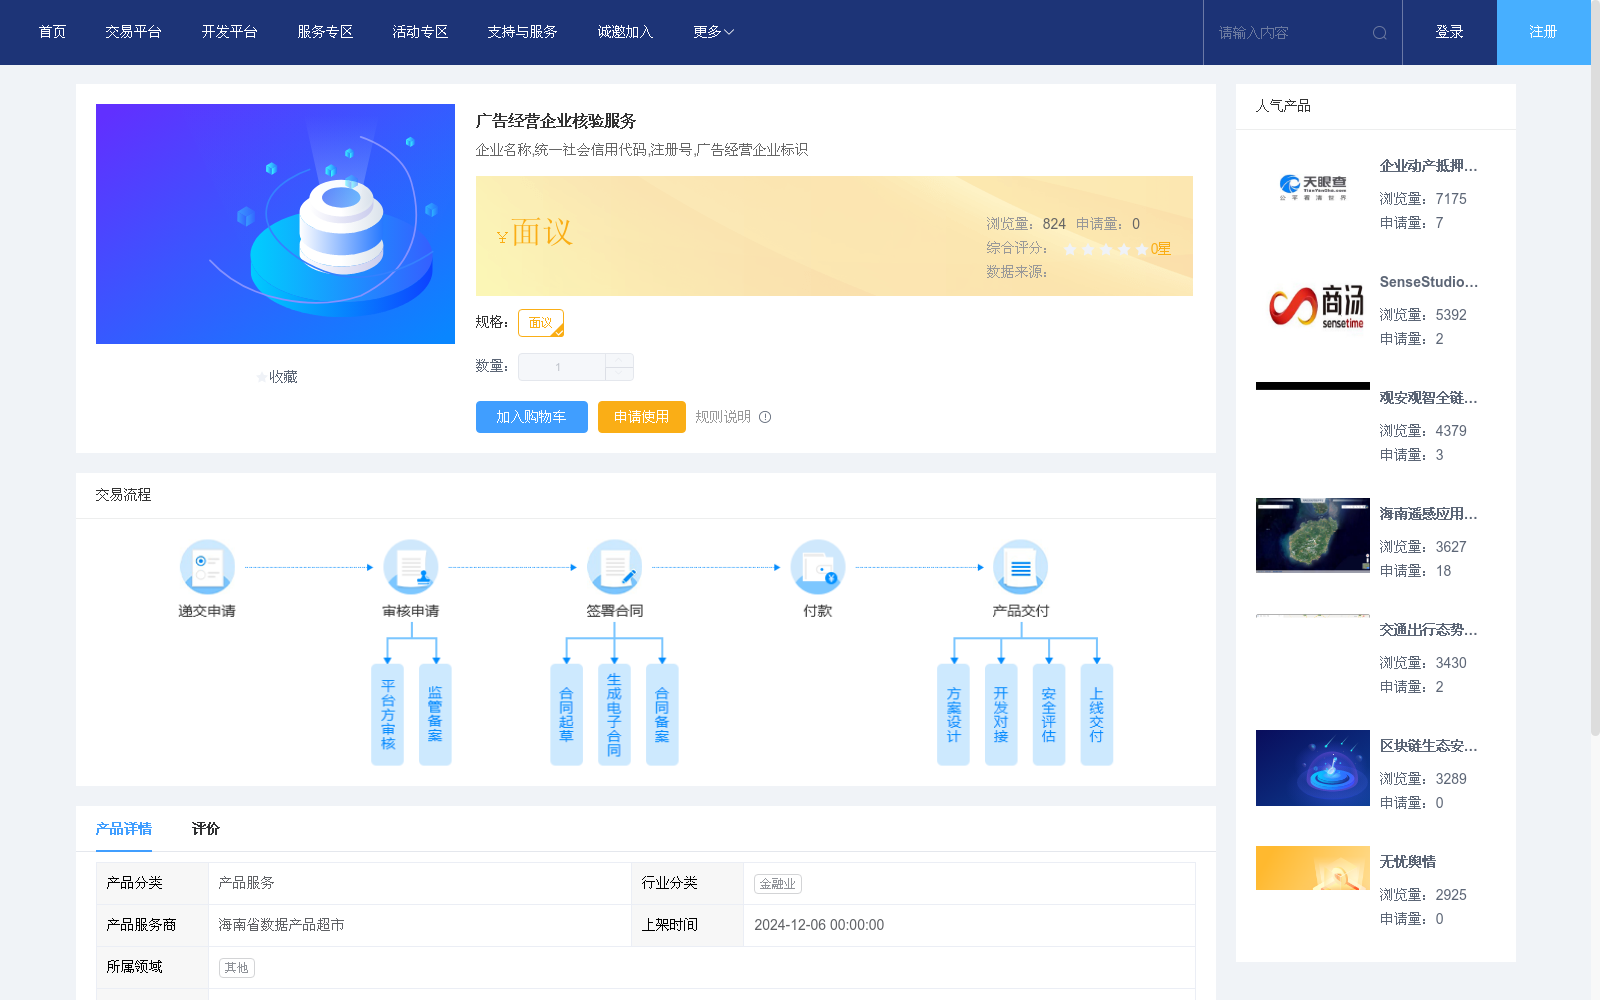
Task: Click the 审核申请 step icon
Action: pos(411,567)
